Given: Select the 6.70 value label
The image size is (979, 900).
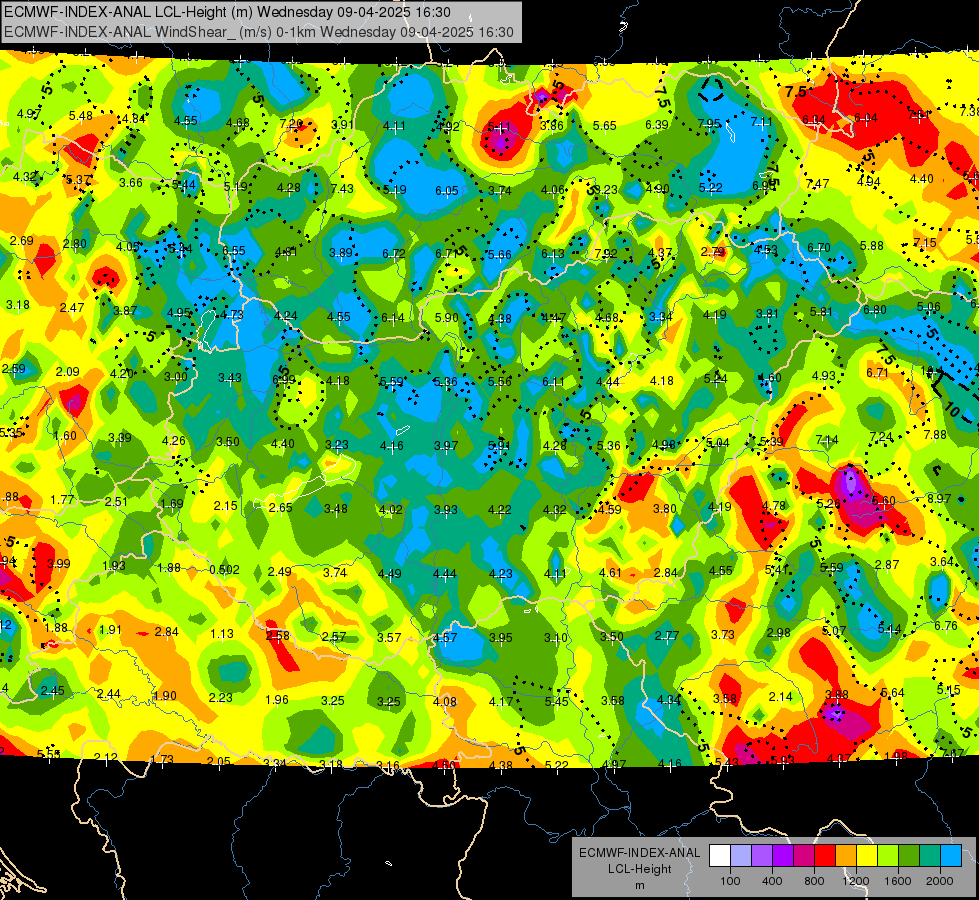Looking at the screenshot, I should click(819, 248).
